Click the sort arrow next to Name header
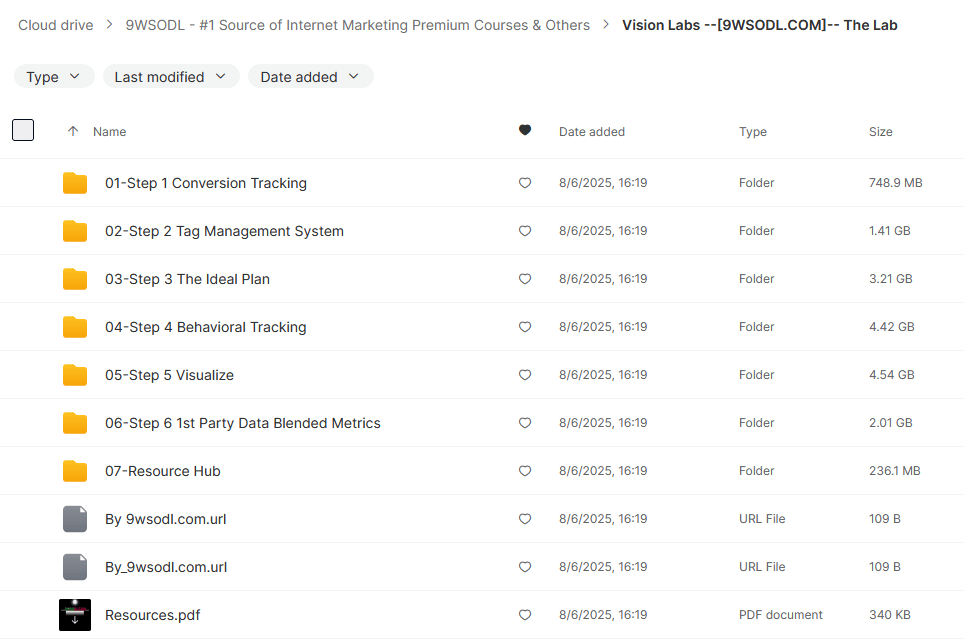This screenshot has width=964, height=639. click(x=72, y=131)
